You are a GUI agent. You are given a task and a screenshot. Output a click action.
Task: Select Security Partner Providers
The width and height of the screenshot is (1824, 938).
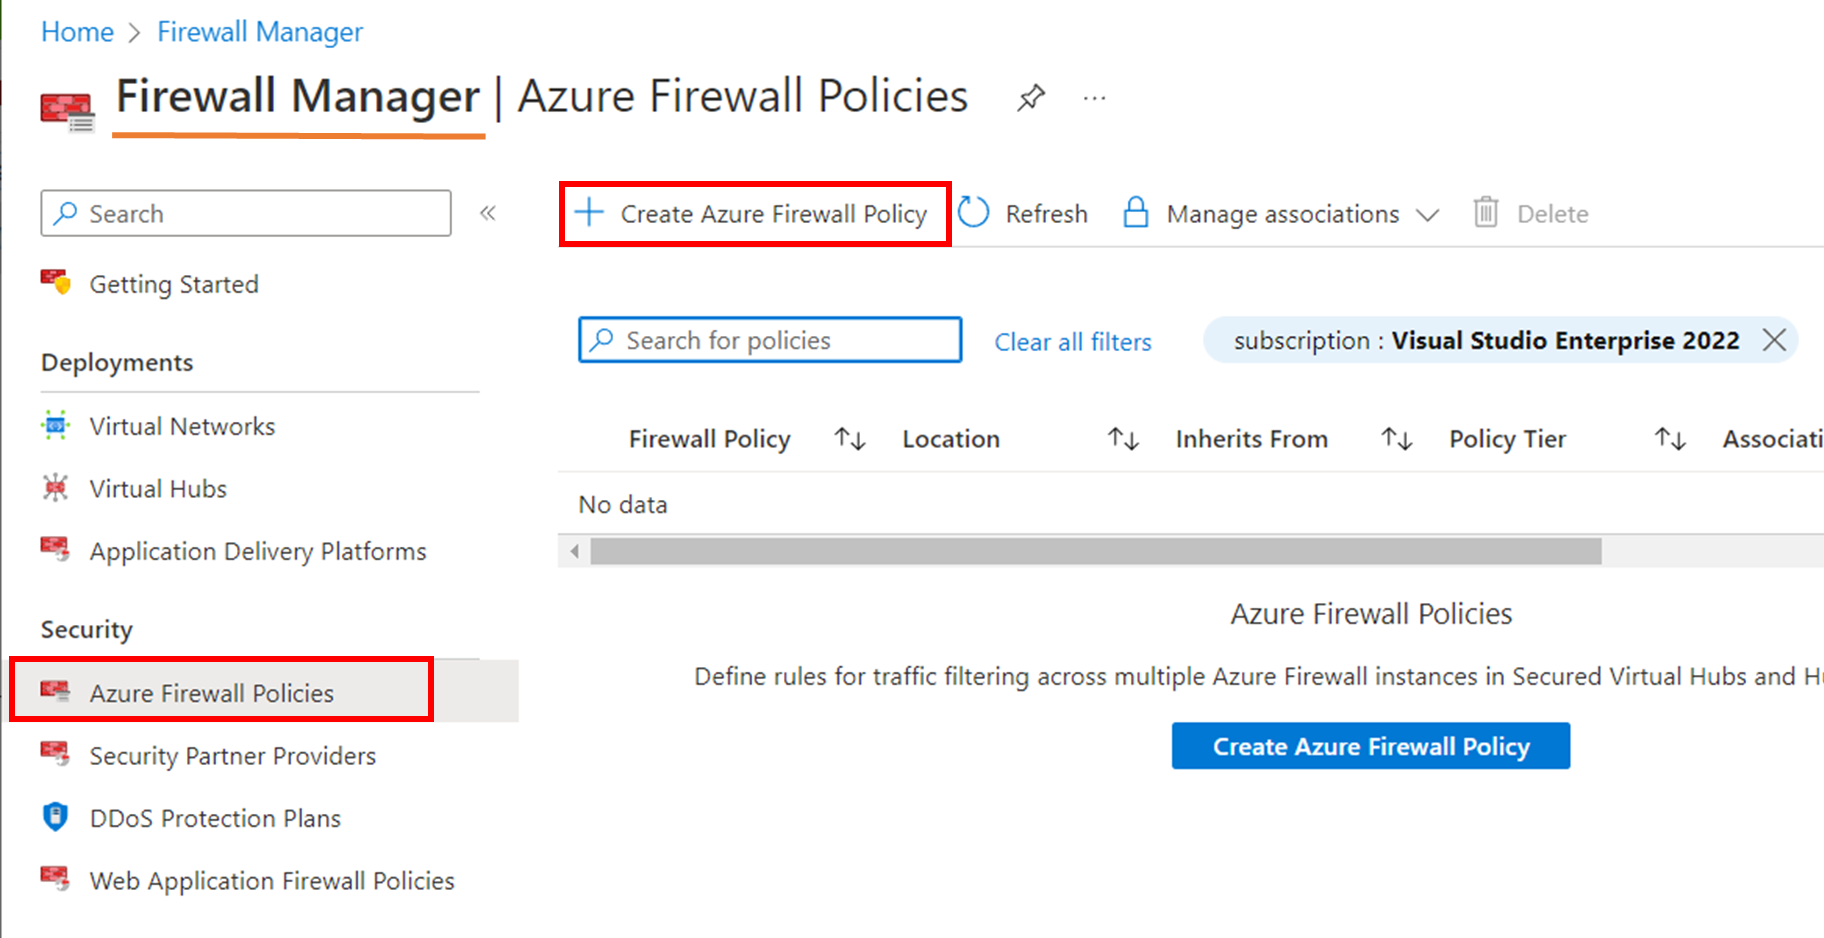(x=232, y=756)
